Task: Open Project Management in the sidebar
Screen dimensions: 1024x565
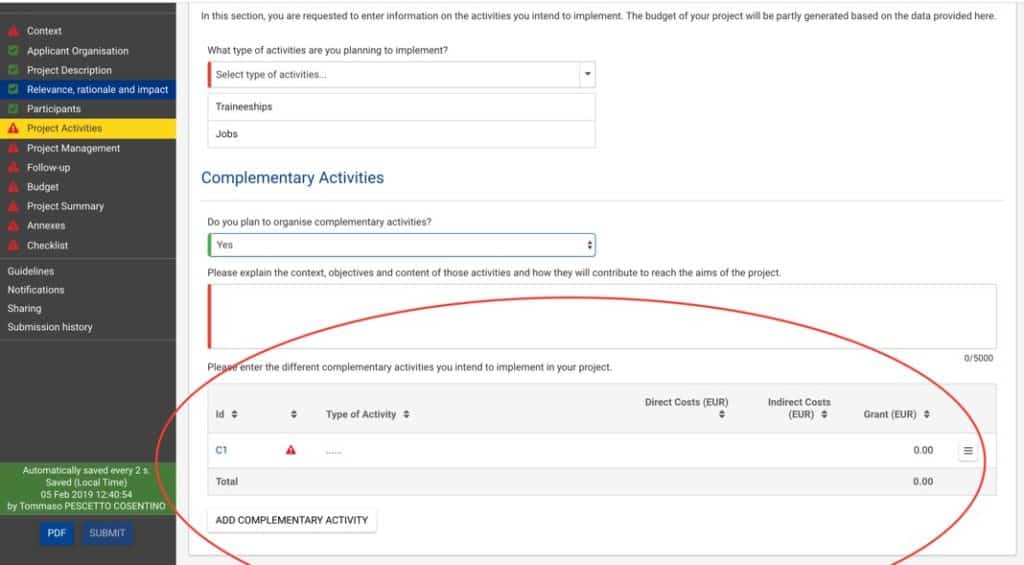Action: 73,148
